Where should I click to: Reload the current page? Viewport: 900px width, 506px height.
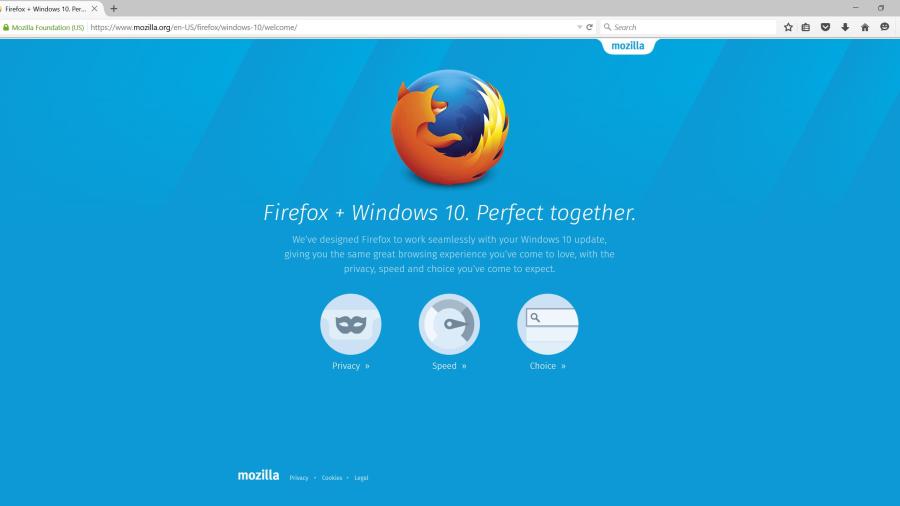[589, 27]
